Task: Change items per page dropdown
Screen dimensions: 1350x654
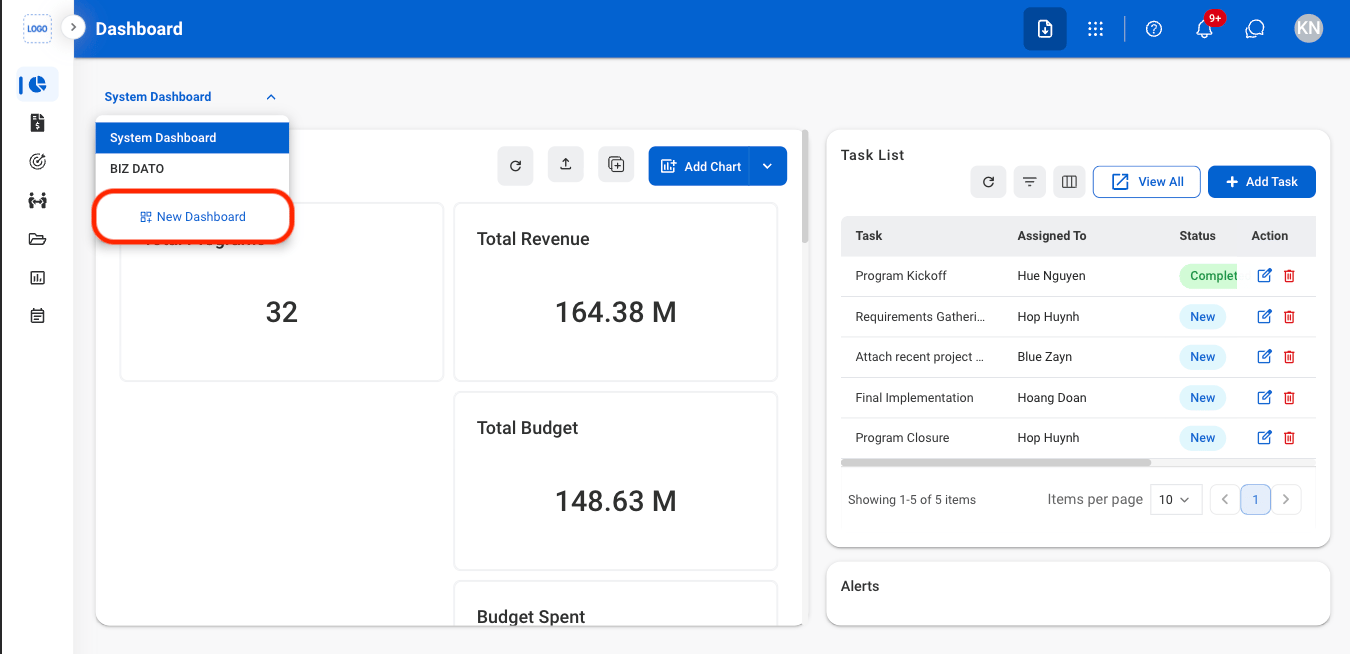Action: 1175,499
